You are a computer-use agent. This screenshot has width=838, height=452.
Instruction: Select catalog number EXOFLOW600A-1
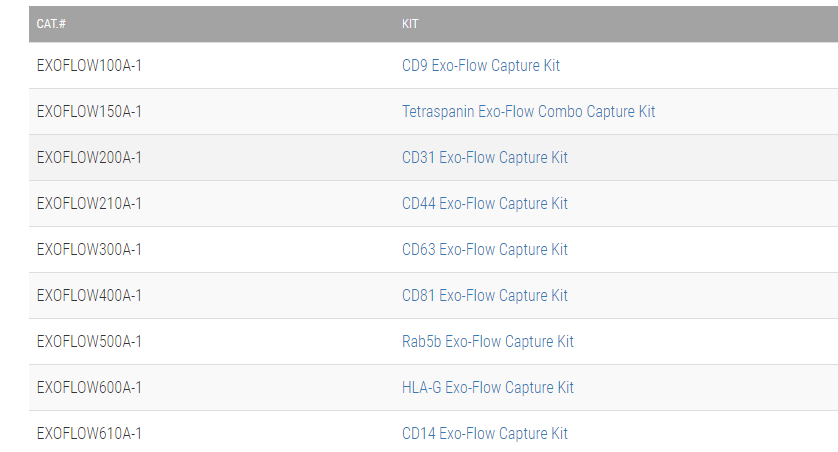click(89, 387)
